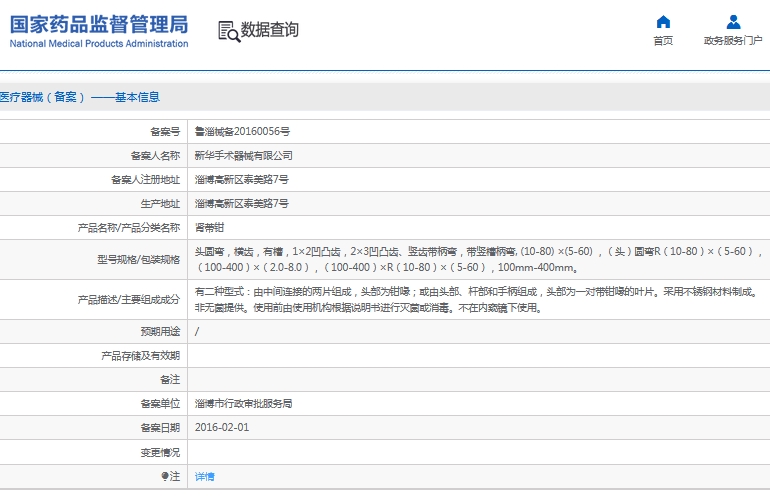Screen dimensions: 770x498
Task: Click the 预期用途 label
Action: (x=160, y=332)
